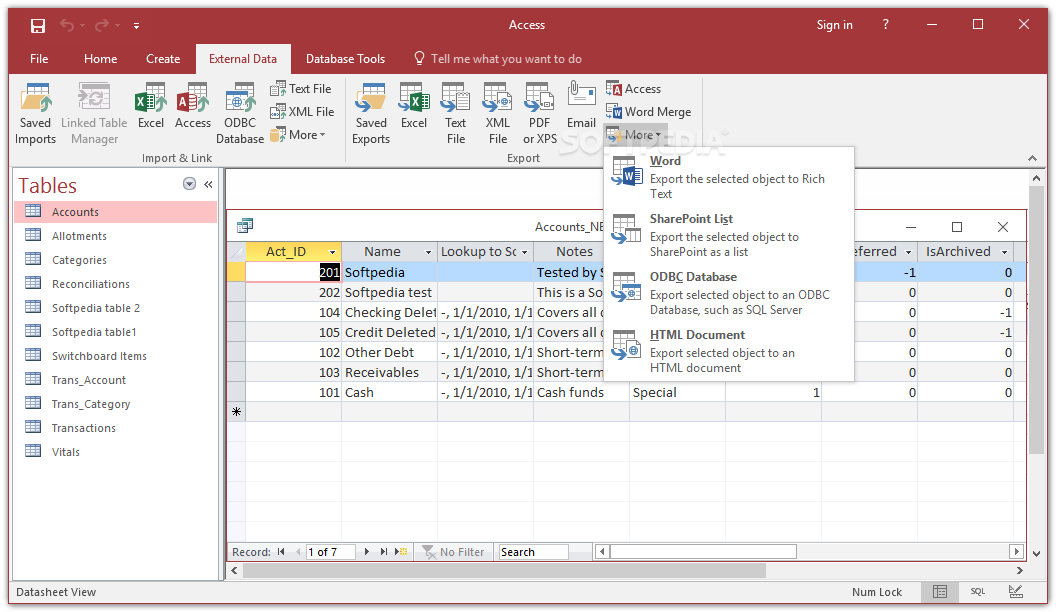Image resolution: width=1056 pixels, height=612 pixels.
Task: Open Saved Exports
Action: coord(371,113)
